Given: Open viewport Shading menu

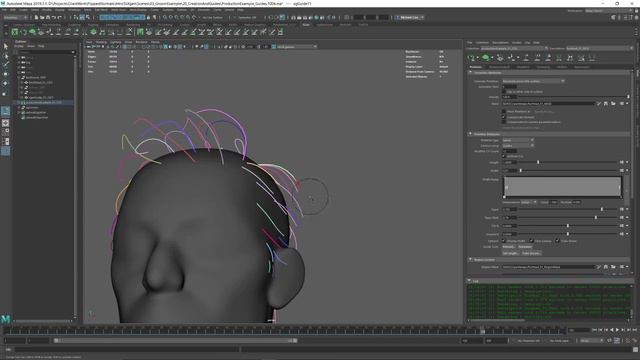Looking at the screenshot, I should [101, 42].
